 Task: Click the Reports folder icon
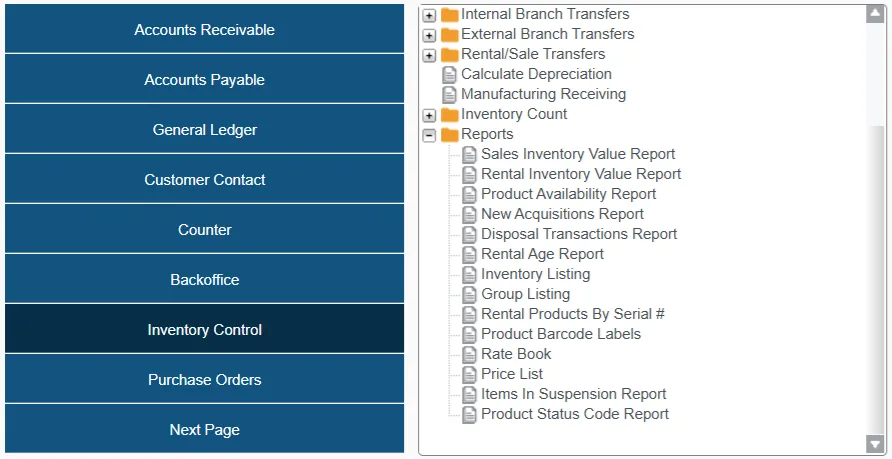[449, 135]
